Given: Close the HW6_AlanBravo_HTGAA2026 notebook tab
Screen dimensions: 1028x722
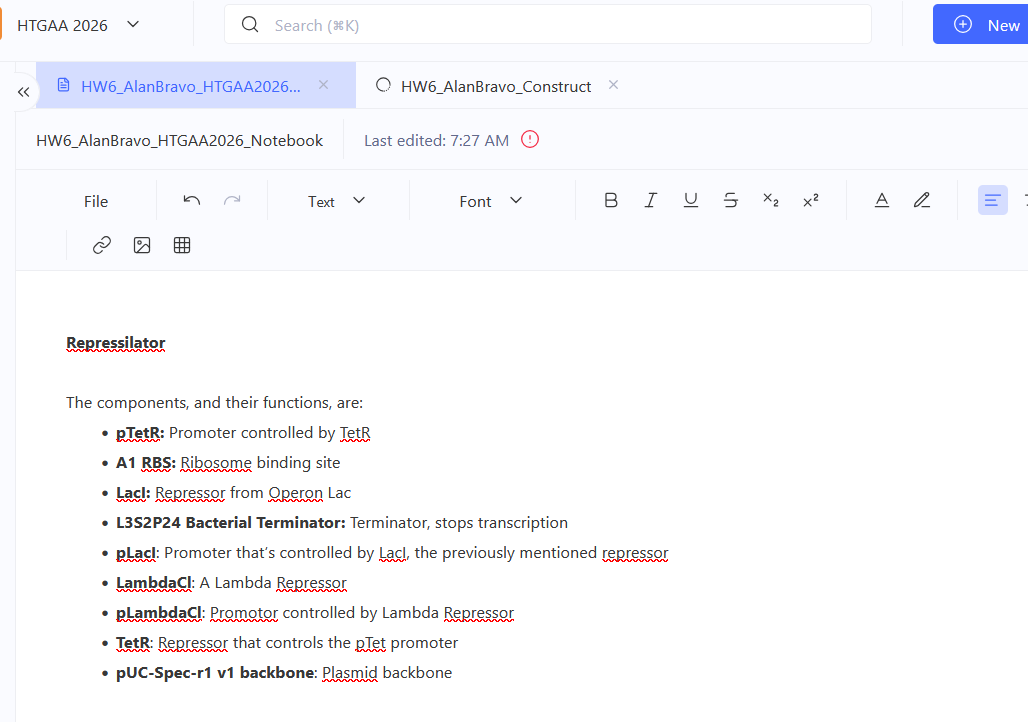Looking at the screenshot, I should coord(323,85).
